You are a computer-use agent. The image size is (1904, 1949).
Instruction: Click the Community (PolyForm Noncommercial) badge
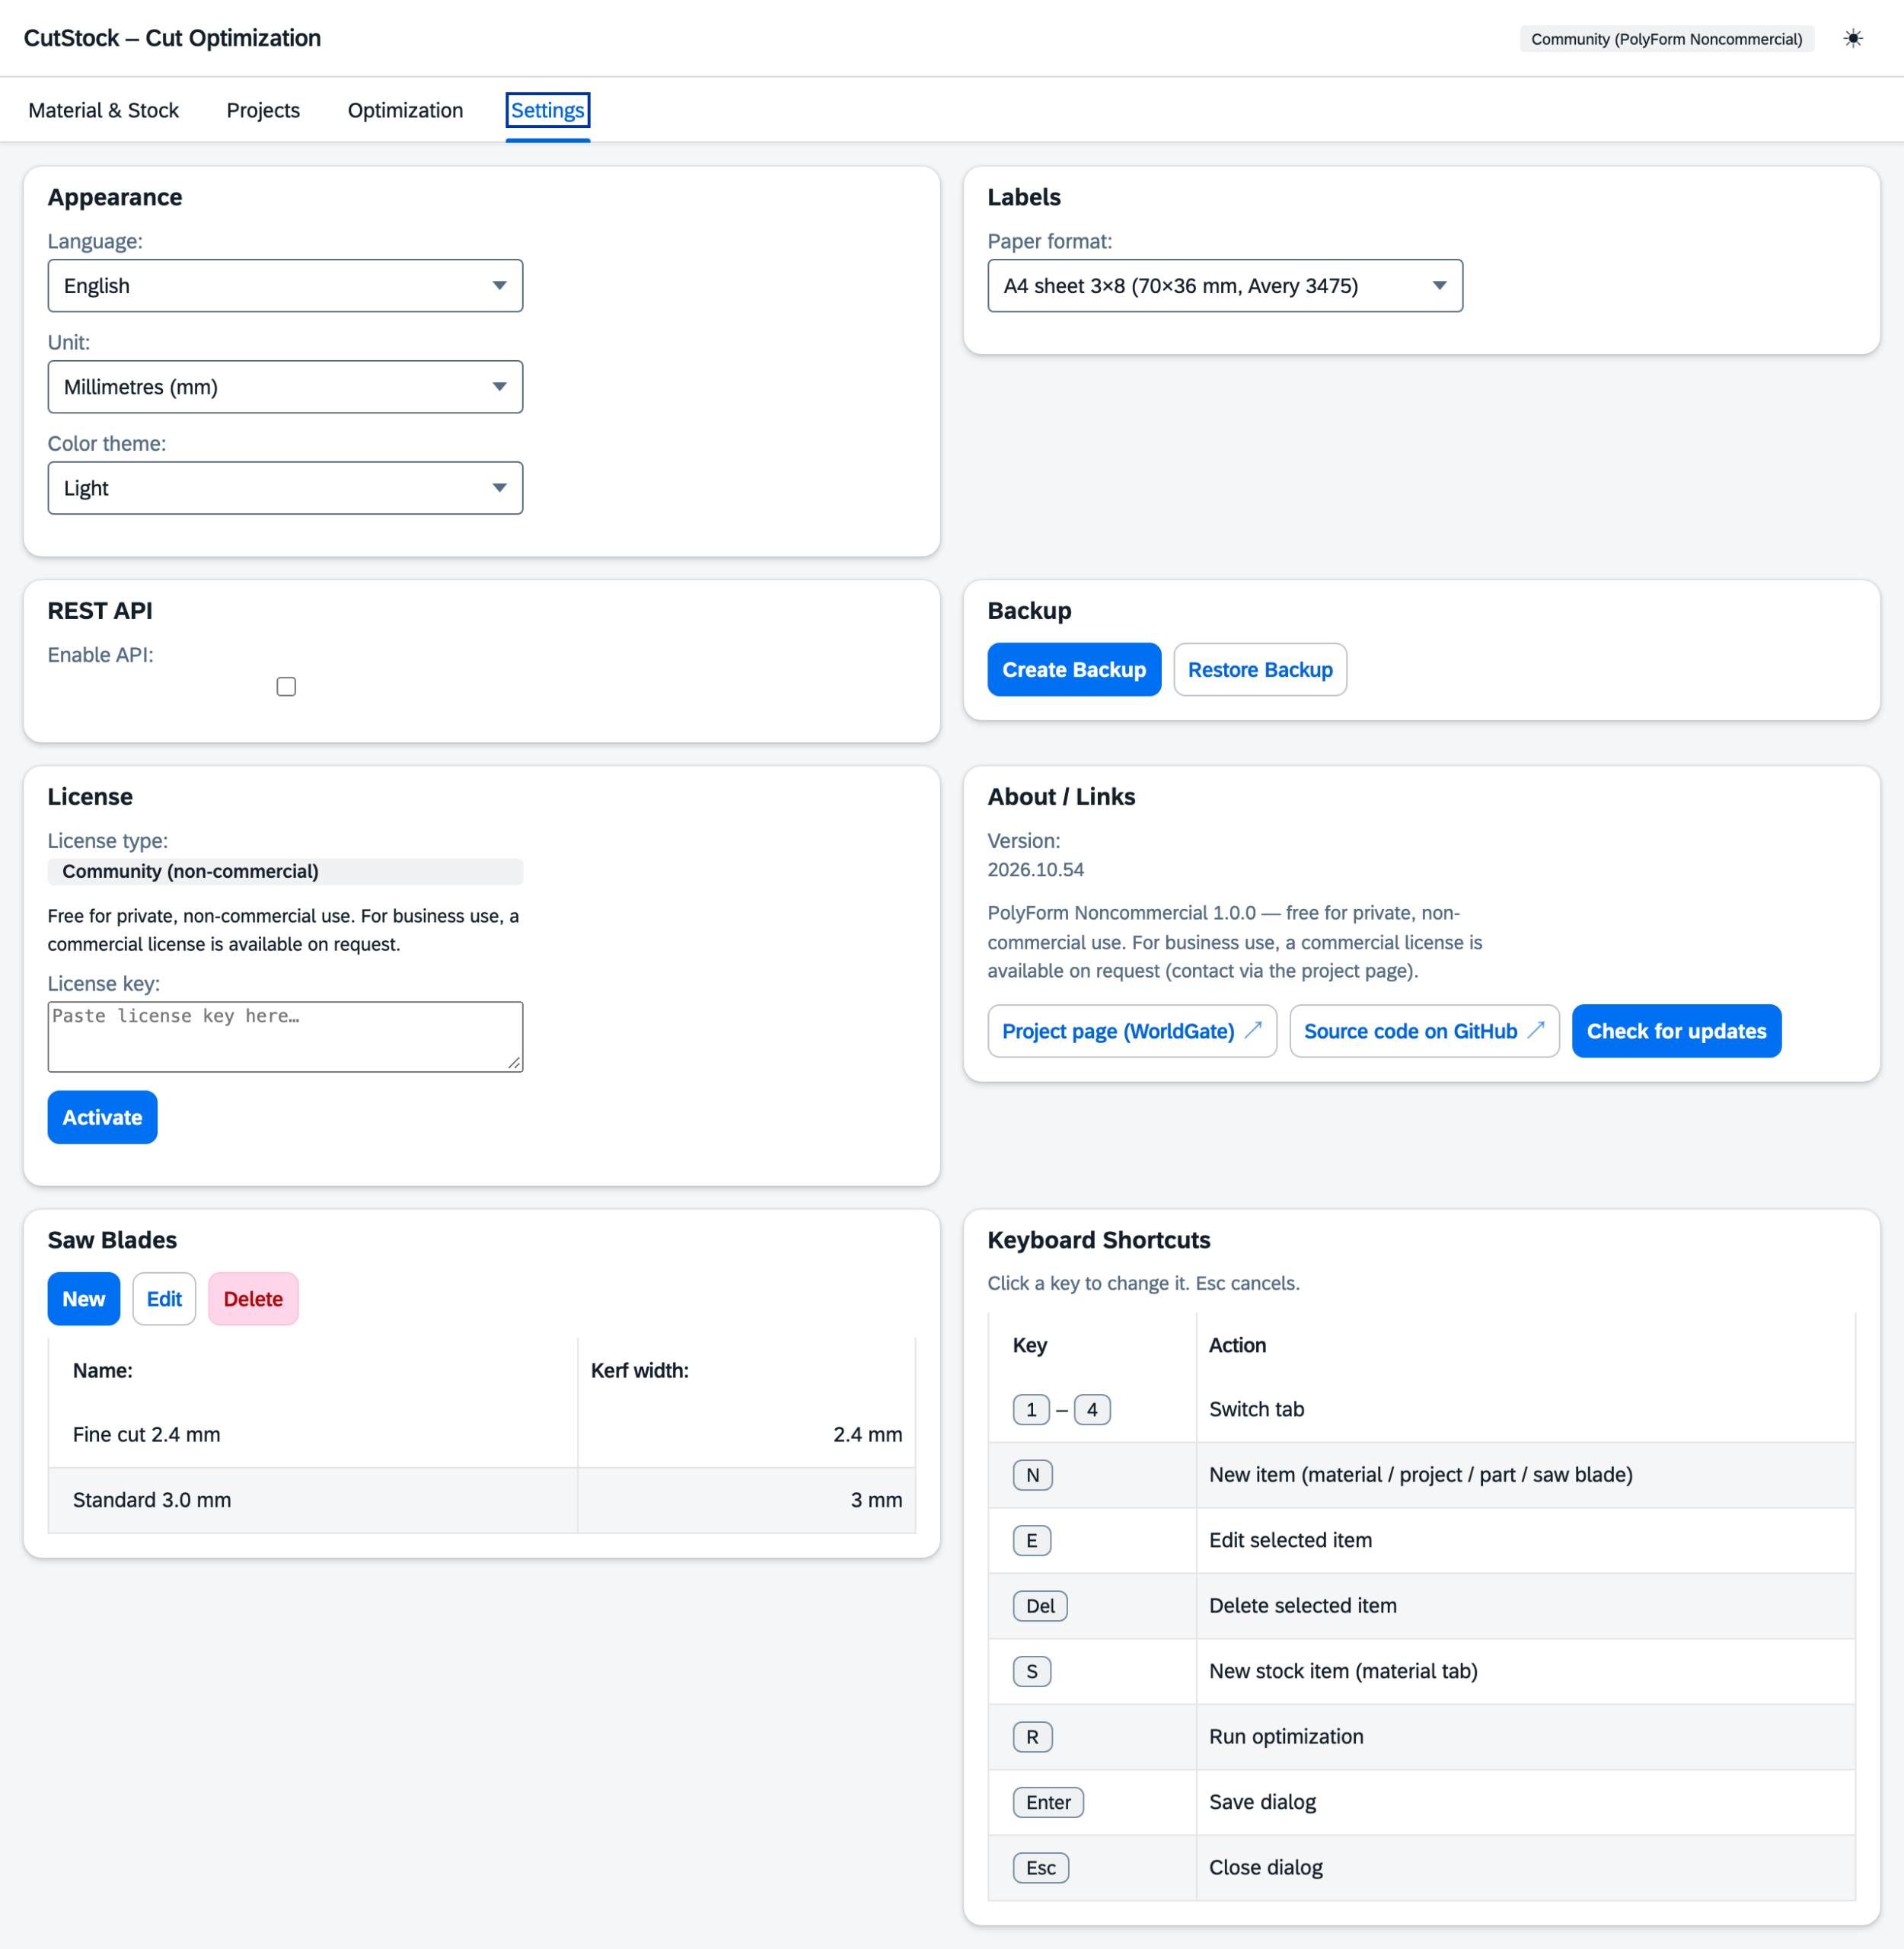pos(1666,39)
